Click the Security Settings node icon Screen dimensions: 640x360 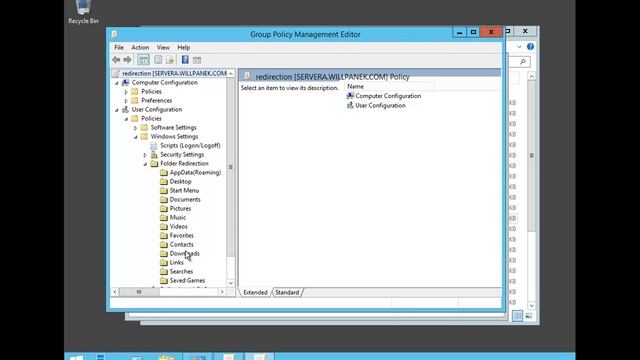point(154,155)
